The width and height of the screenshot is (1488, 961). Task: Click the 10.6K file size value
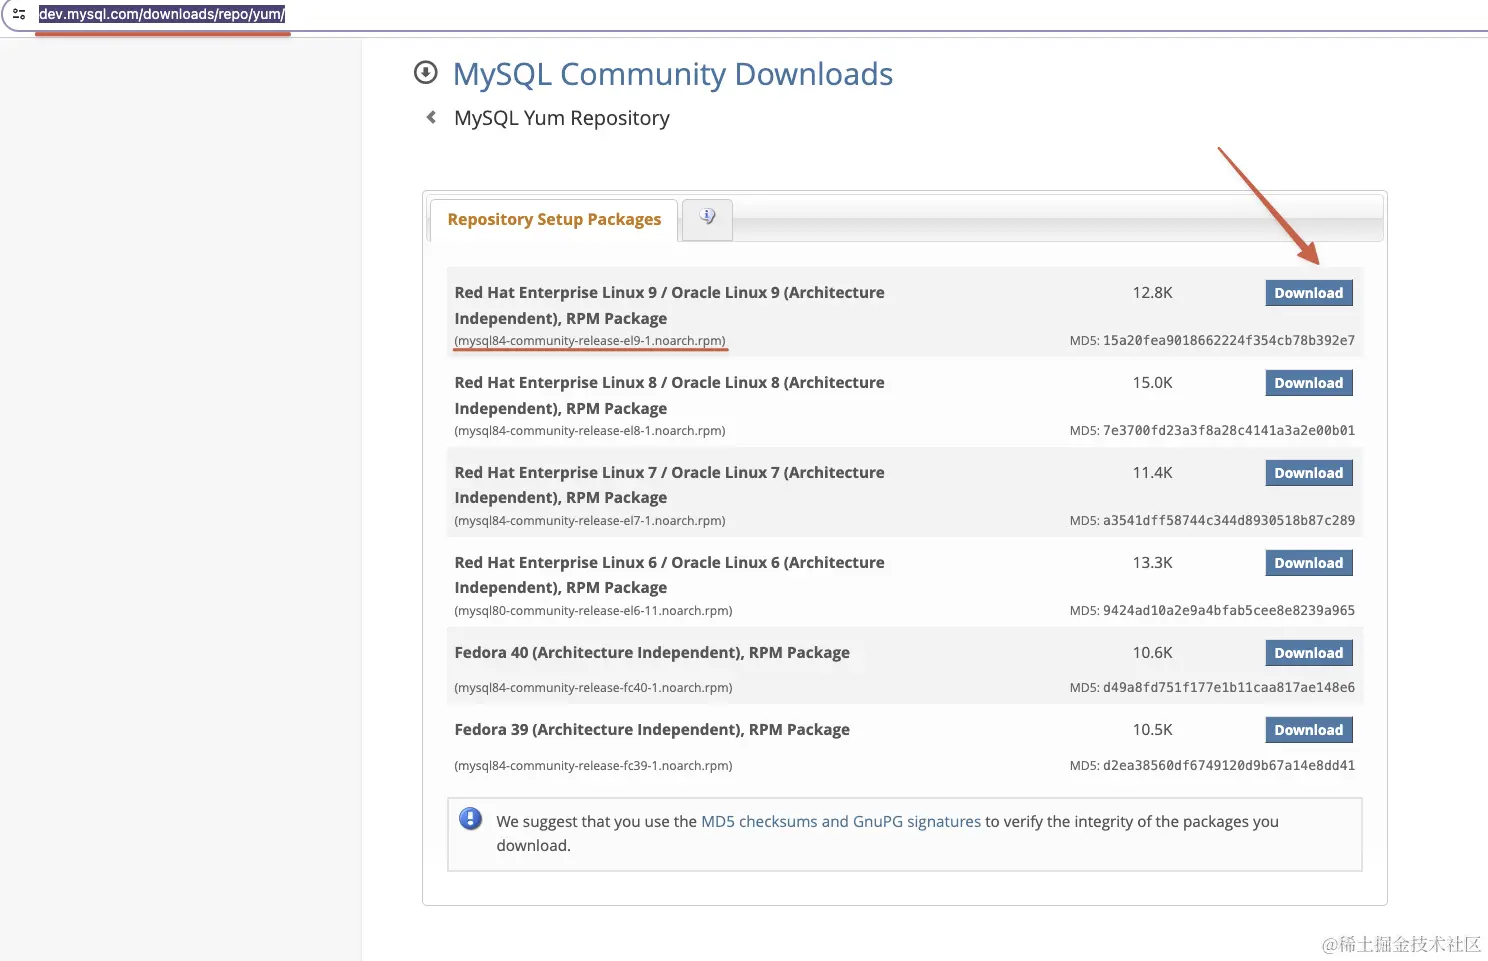1152,653
